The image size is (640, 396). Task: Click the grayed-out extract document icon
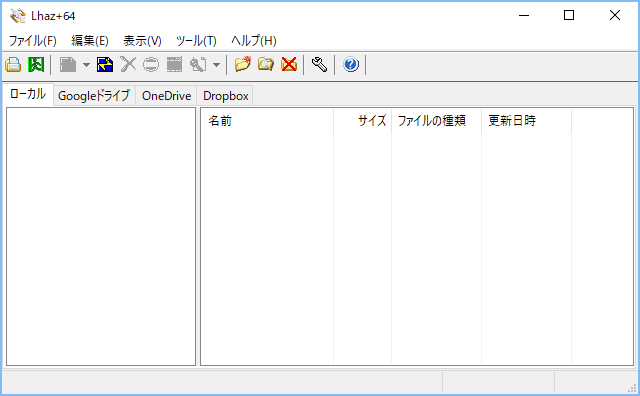[68, 65]
